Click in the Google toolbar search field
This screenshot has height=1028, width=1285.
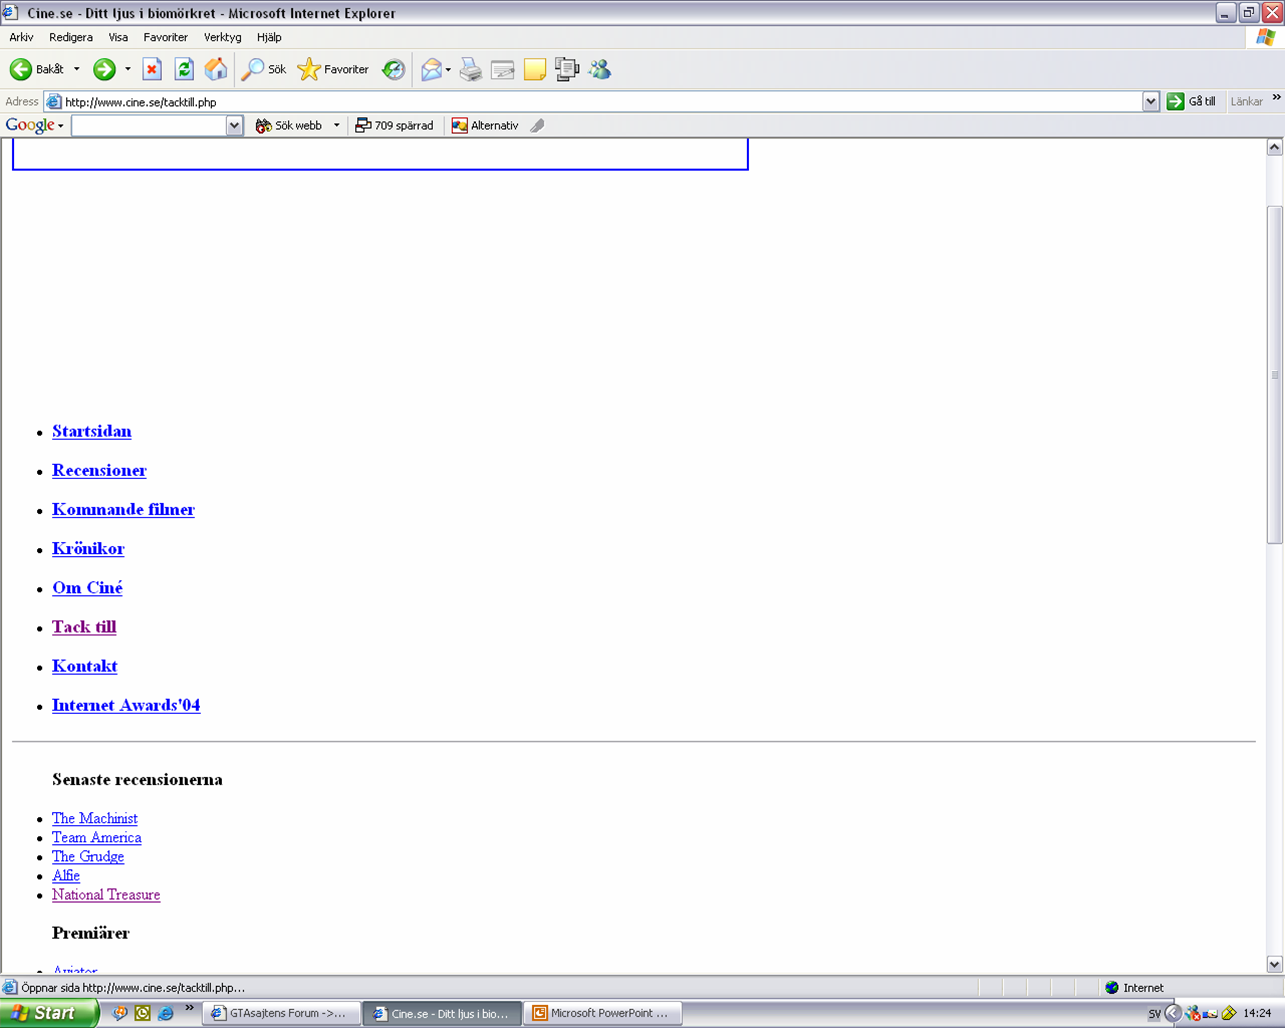click(x=148, y=125)
